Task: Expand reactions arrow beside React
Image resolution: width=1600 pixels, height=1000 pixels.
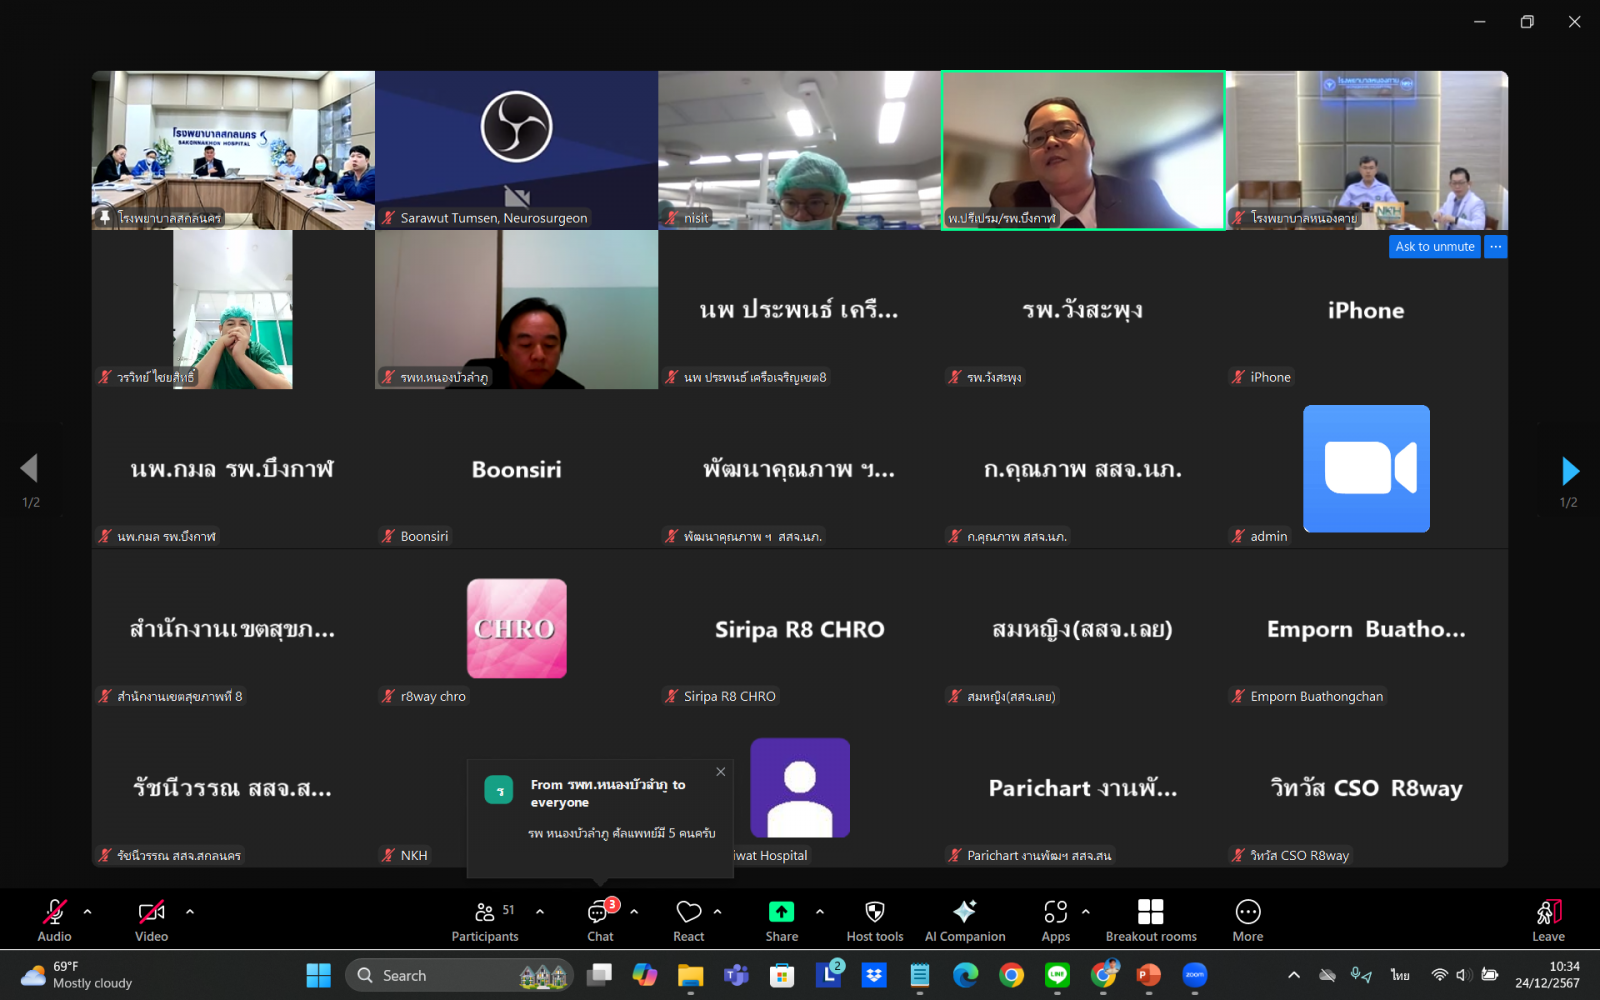Action: click(718, 912)
